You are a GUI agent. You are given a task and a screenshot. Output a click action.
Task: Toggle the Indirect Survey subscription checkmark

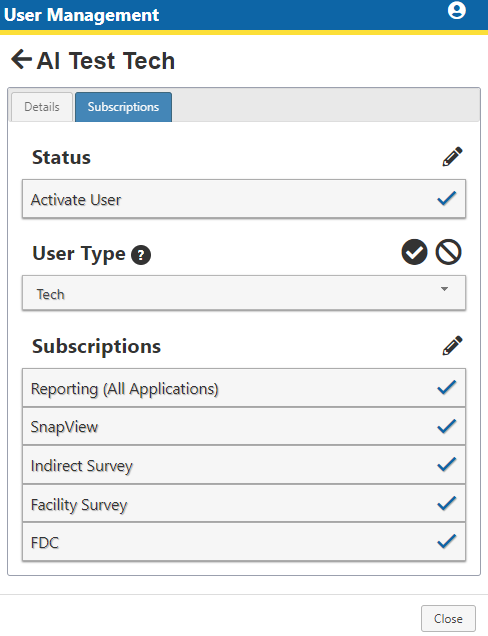pos(447,465)
